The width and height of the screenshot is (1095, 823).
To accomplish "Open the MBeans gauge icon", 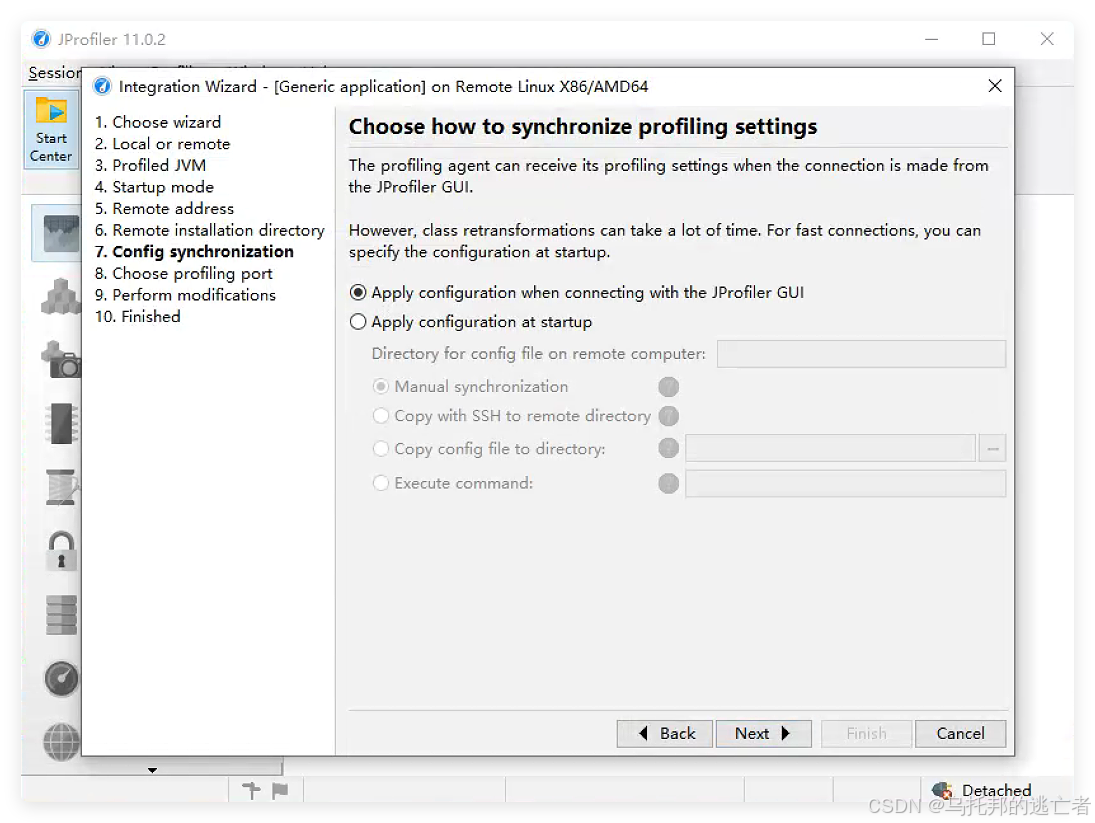I will click(61, 679).
